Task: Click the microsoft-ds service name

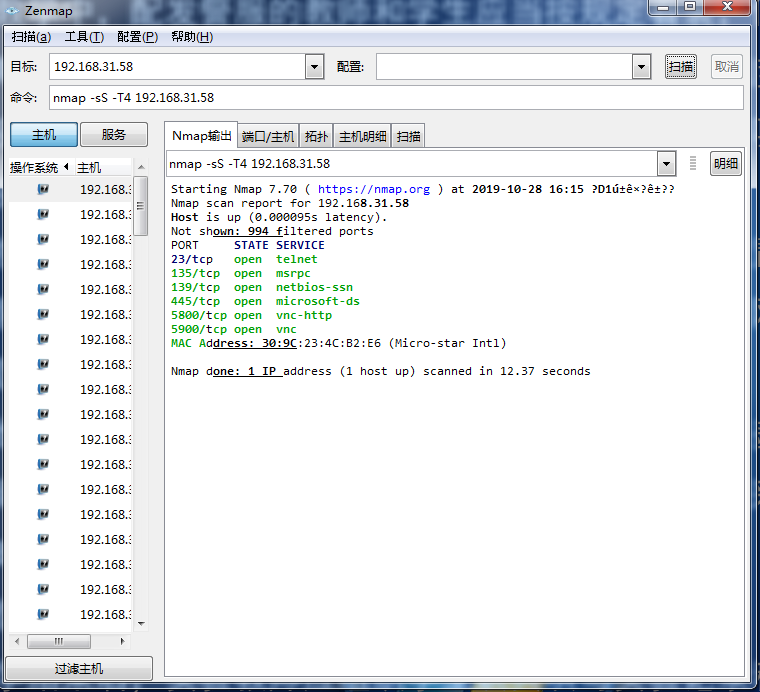Action: point(317,301)
